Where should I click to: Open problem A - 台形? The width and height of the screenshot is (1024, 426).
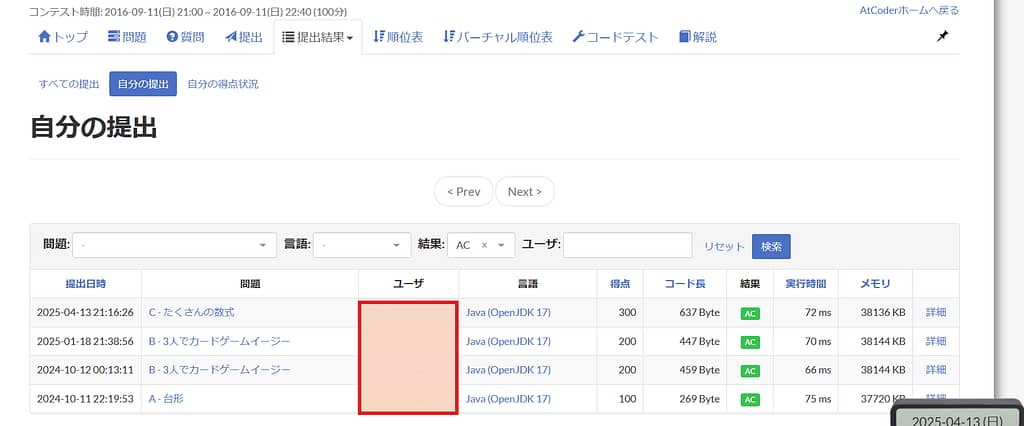(166, 398)
